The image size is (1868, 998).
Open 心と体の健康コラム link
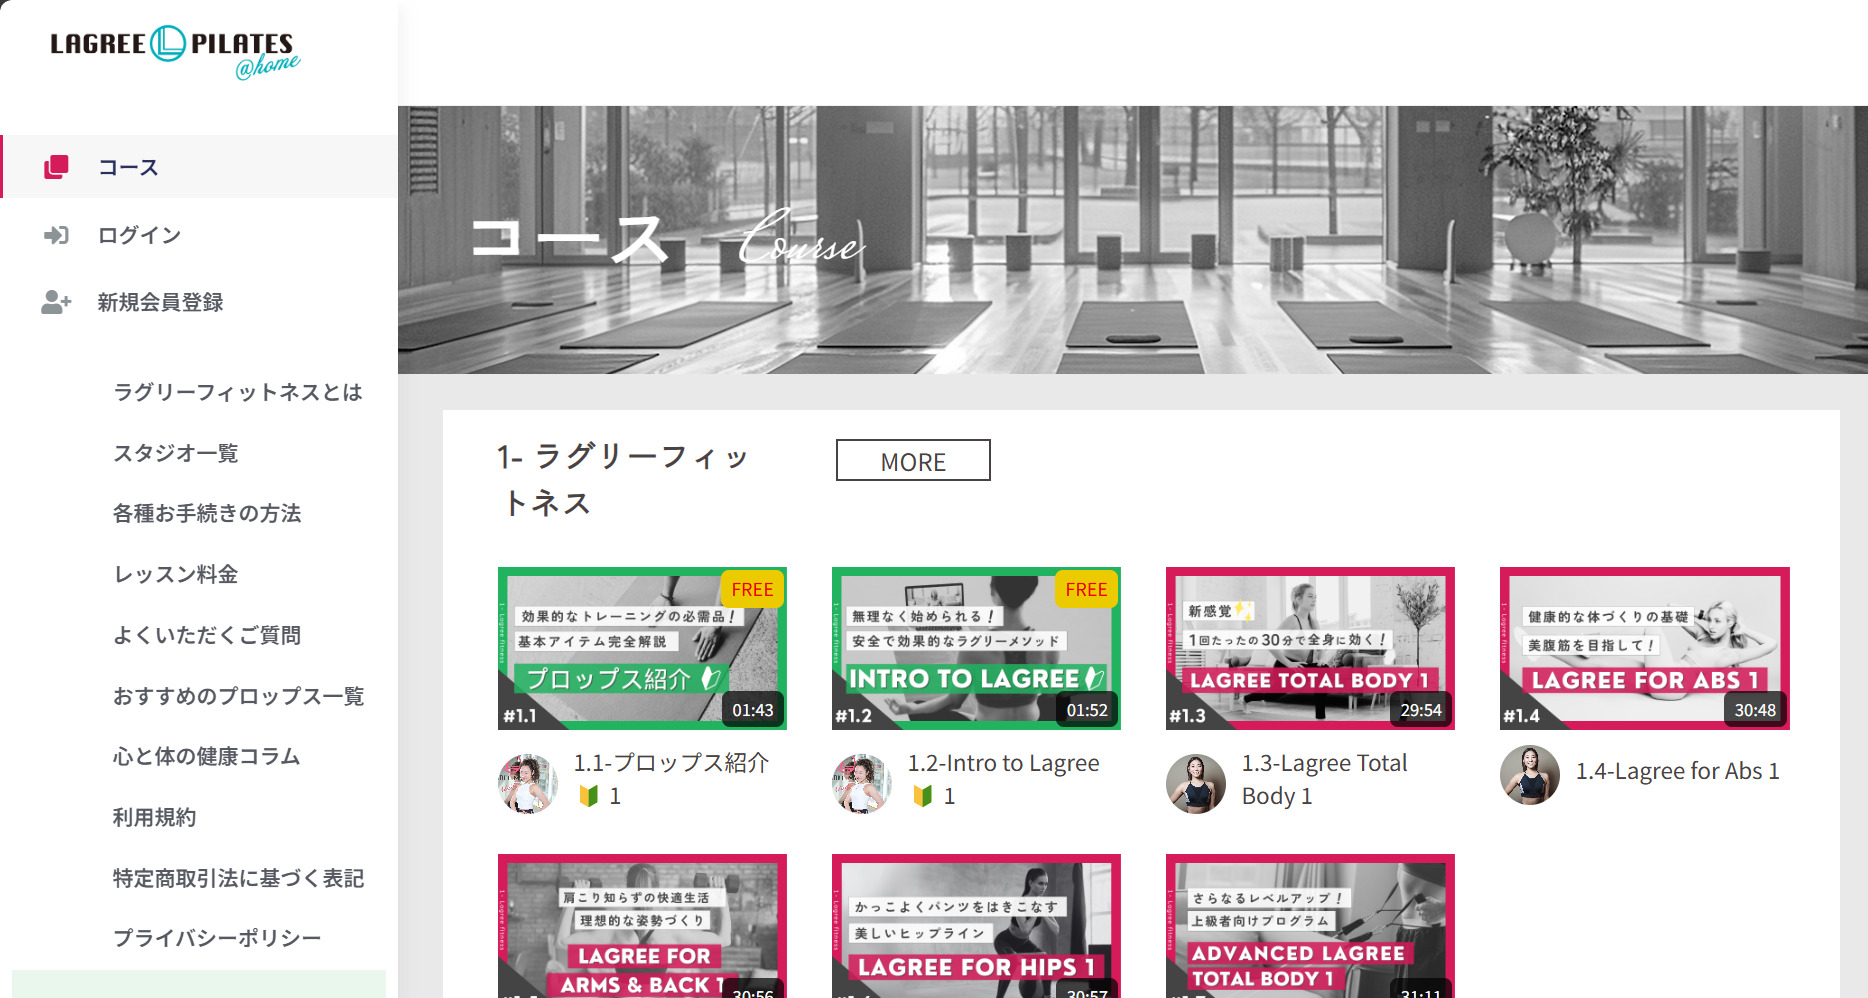coord(207,756)
